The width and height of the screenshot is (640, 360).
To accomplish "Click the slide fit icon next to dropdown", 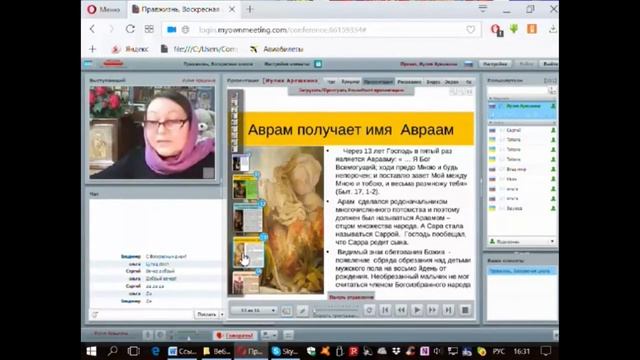I will (x=287, y=311).
